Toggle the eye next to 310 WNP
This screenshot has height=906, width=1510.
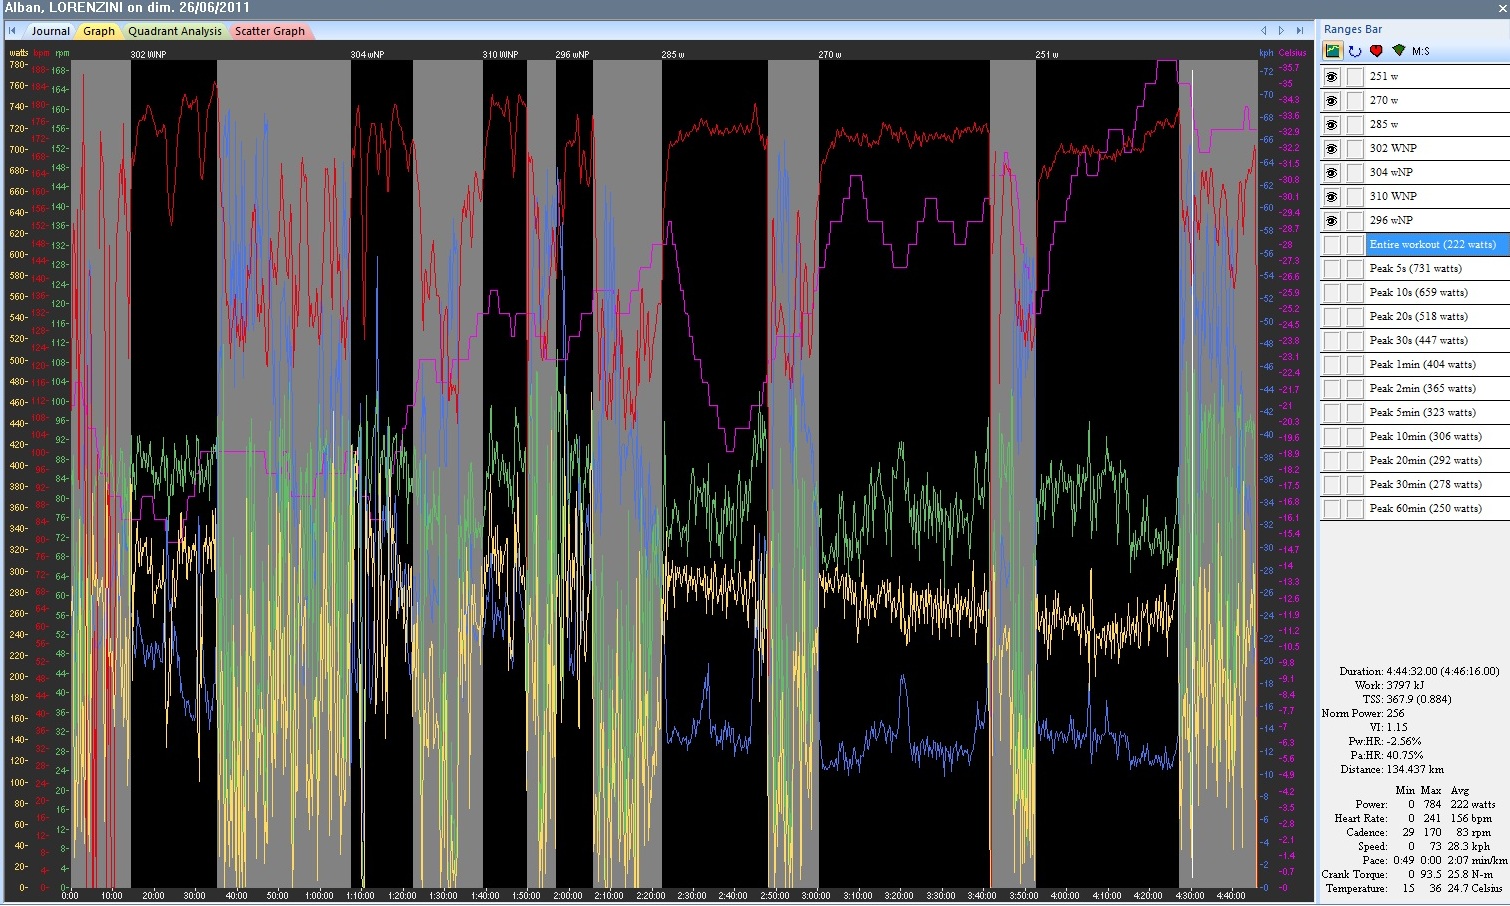click(x=1332, y=196)
